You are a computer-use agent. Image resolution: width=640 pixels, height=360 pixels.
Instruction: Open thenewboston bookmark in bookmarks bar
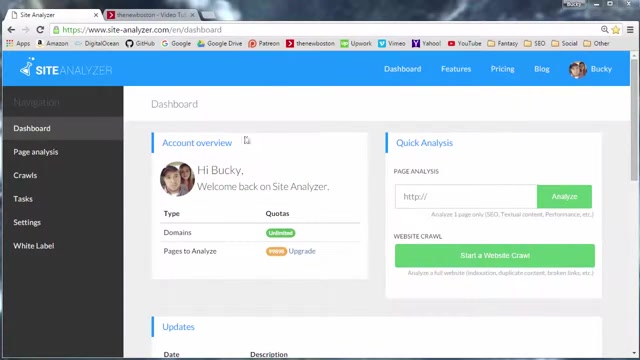(310, 43)
